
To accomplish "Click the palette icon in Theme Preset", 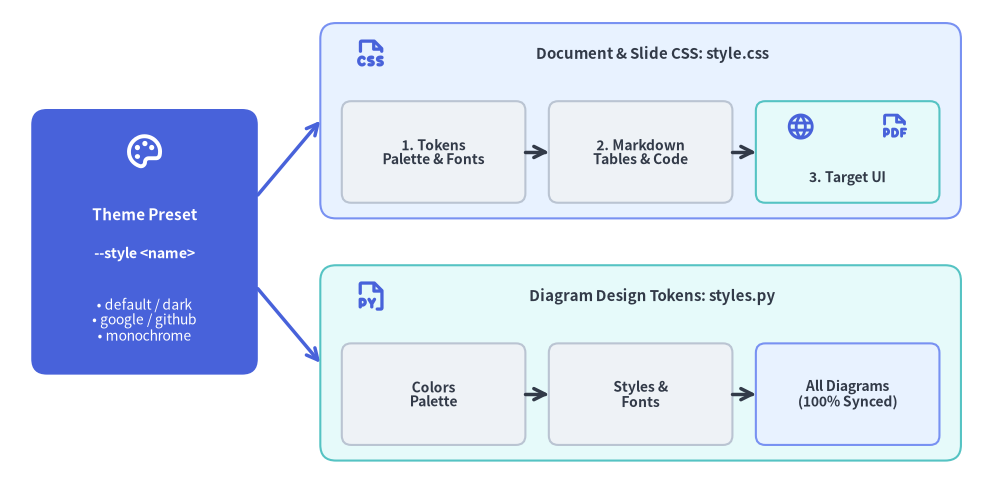I will pos(144,152).
